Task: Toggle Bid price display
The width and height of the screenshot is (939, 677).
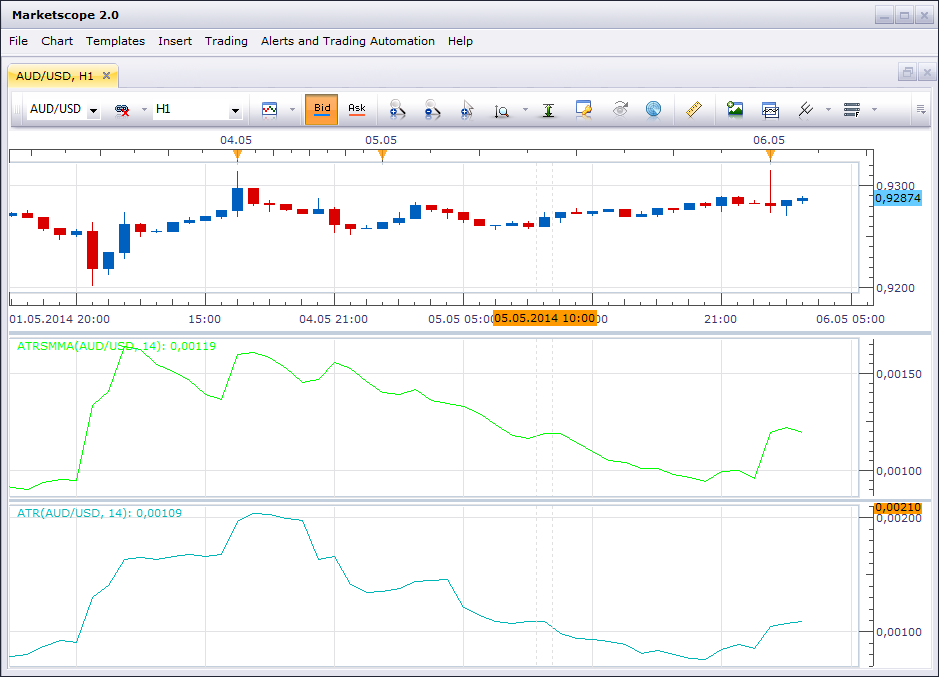Action: [322, 109]
